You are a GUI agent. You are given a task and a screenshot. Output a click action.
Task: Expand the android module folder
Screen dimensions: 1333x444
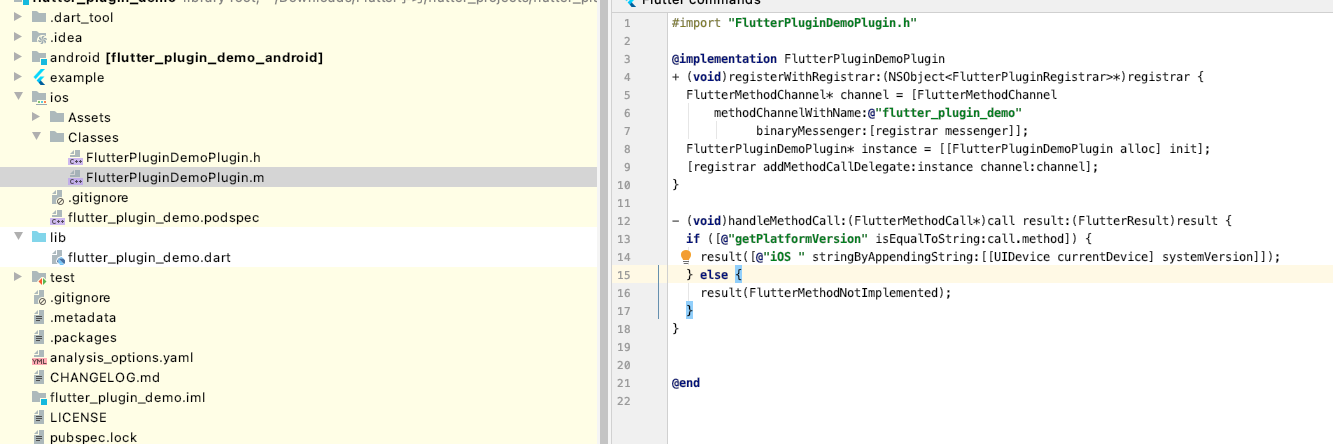click(x=19, y=57)
